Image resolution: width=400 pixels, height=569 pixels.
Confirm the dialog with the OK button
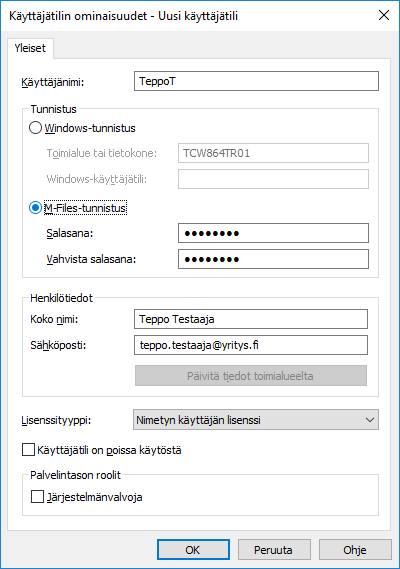point(193,550)
